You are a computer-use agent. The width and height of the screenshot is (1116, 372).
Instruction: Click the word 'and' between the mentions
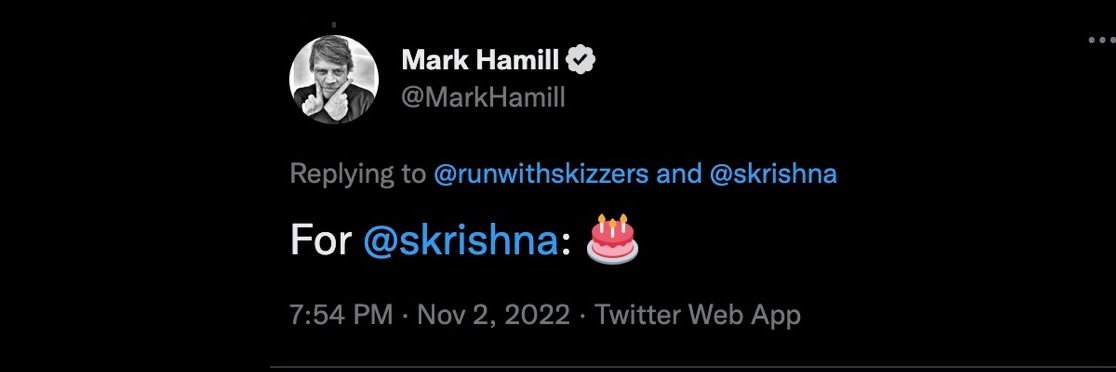pyautogui.click(x=679, y=174)
